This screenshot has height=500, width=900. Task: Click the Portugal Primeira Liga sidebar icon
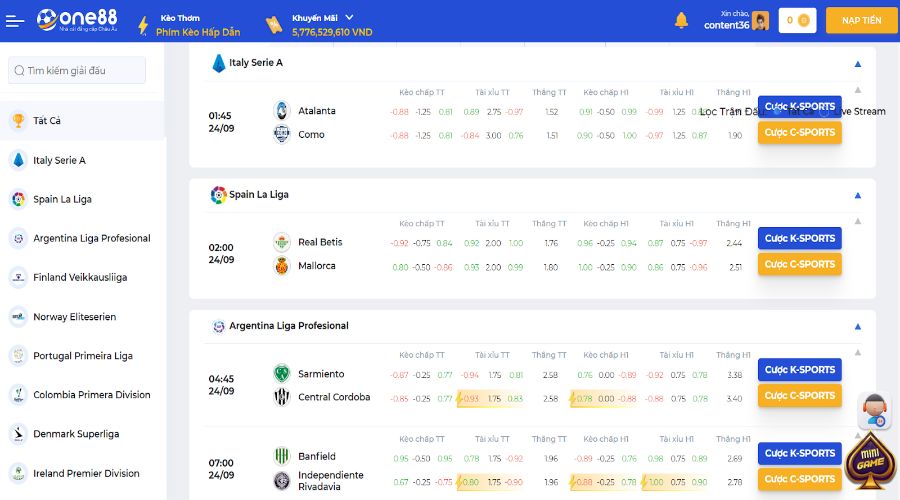18,355
